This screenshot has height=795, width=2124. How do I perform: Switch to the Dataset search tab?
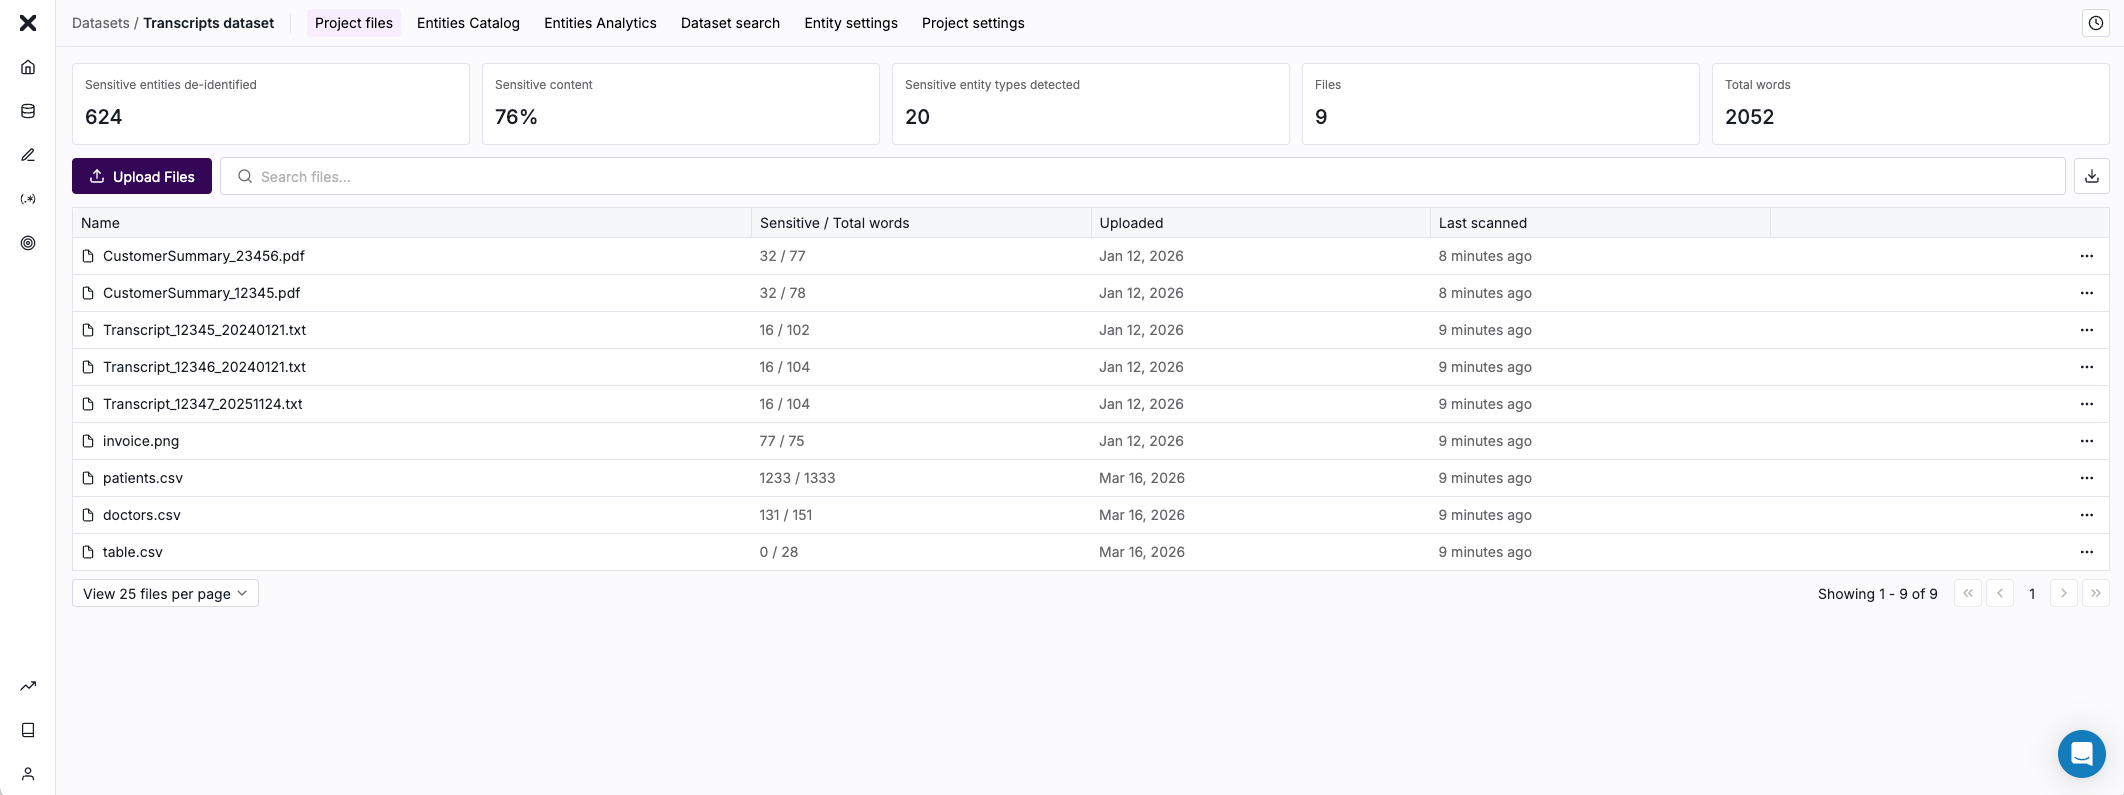[x=730, y=23]
